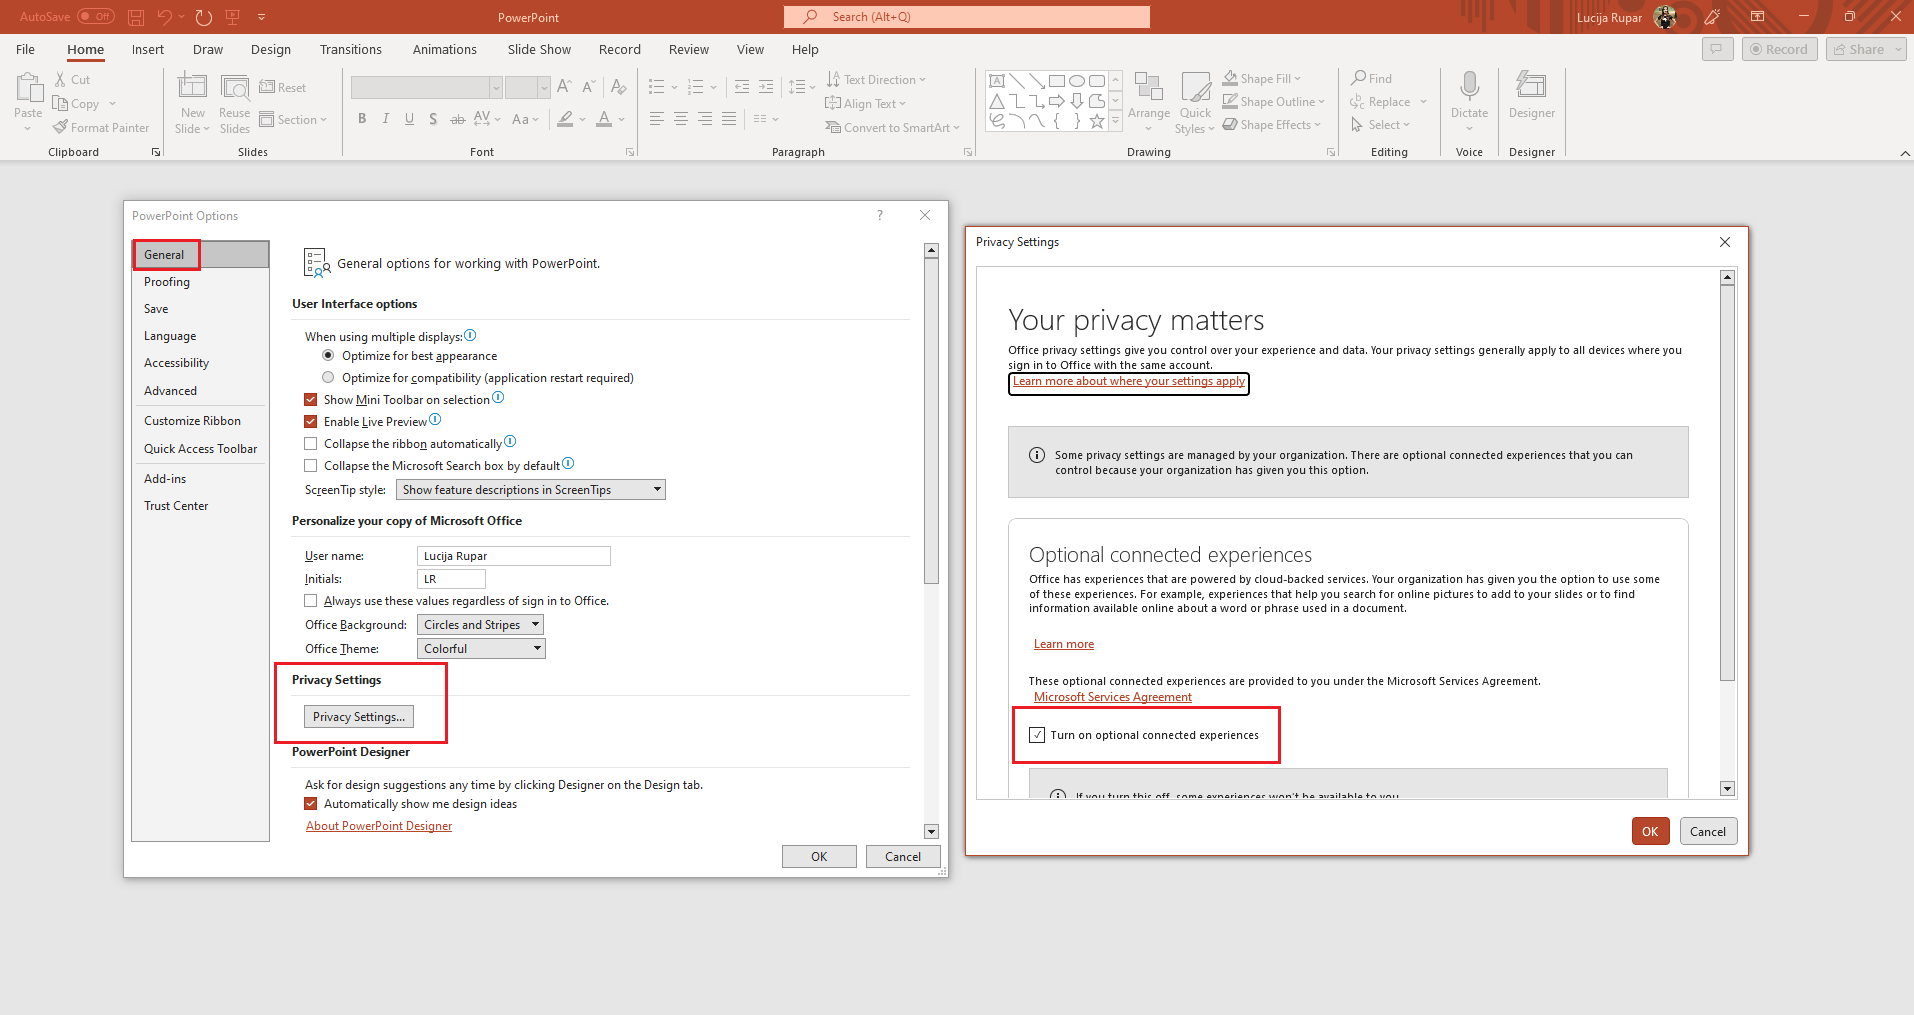The width and height of the screenshot is (1914, 1015).
Task: Open the Office Background dropdown
Action: (480, 624)
